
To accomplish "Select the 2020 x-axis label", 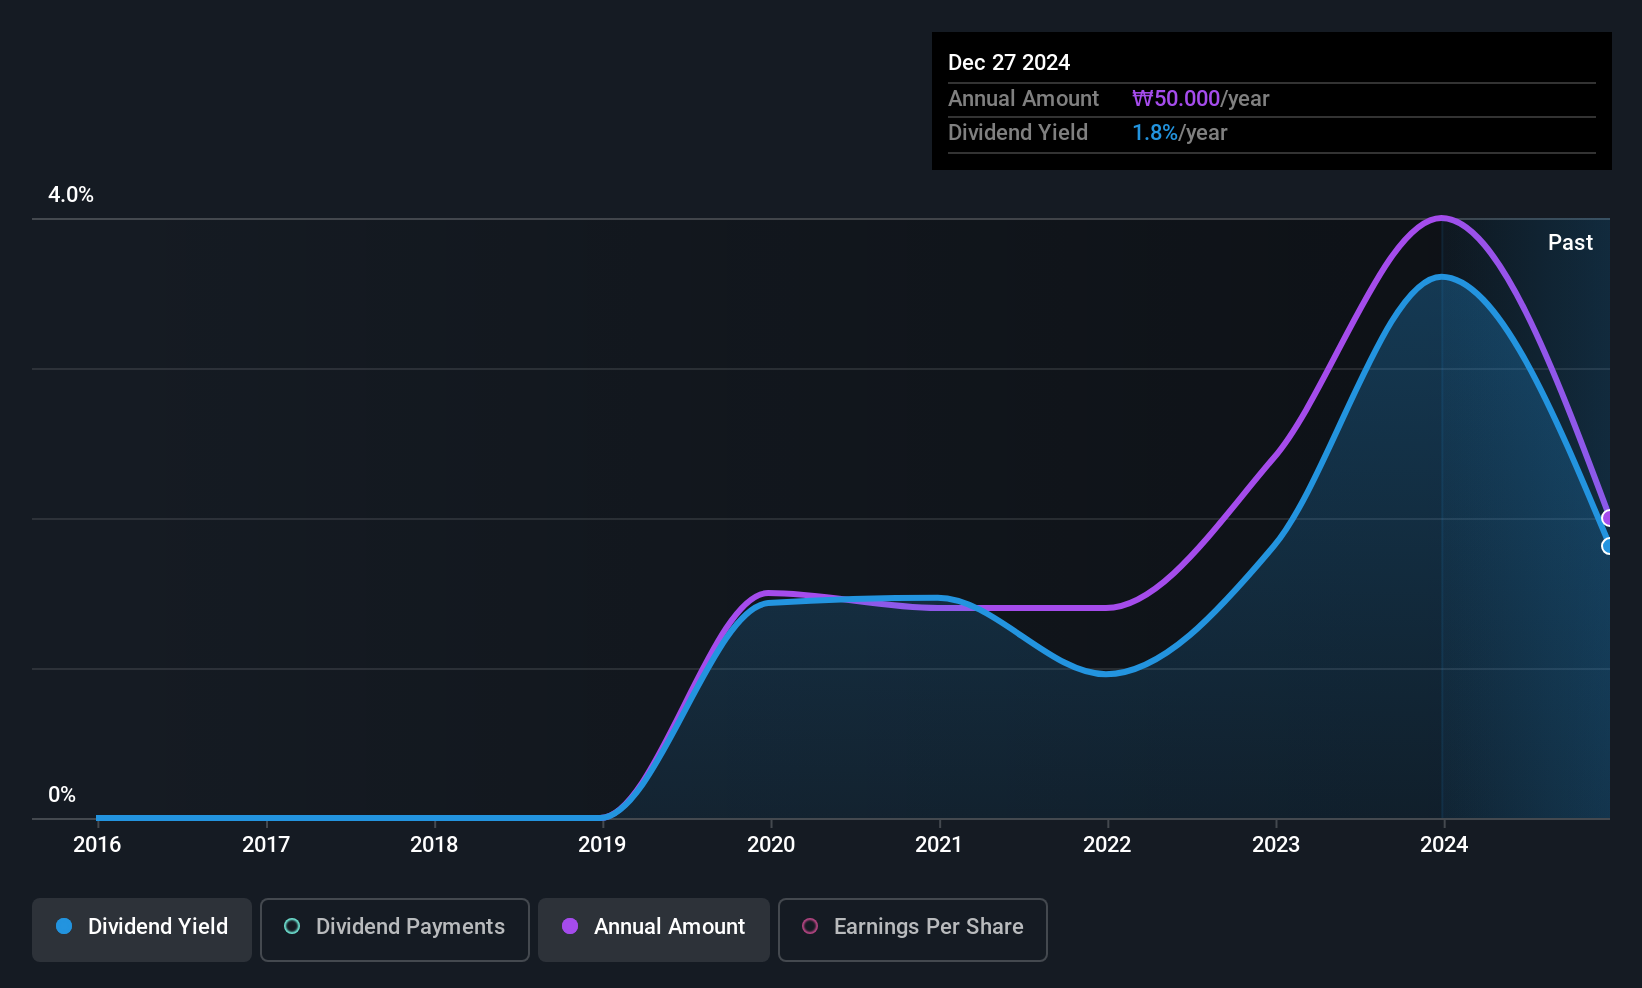I will [771, 844].
